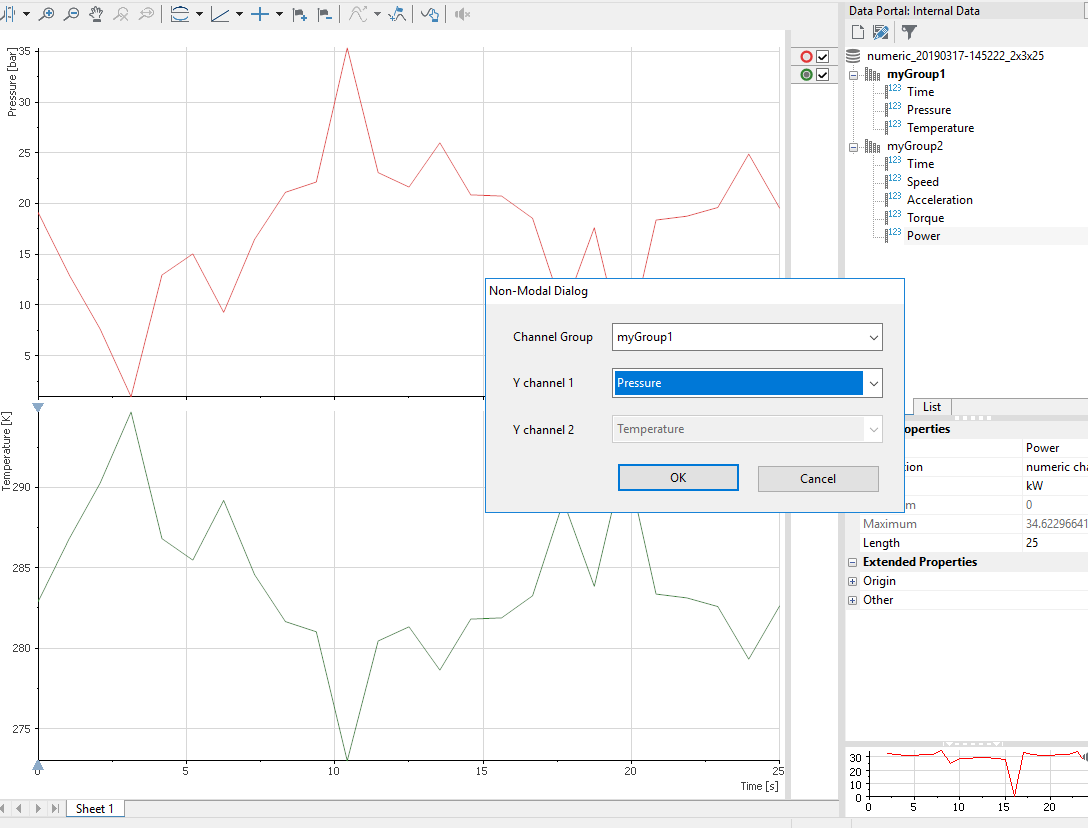Uncheck the red curve legend checkbox

[823, 57]
